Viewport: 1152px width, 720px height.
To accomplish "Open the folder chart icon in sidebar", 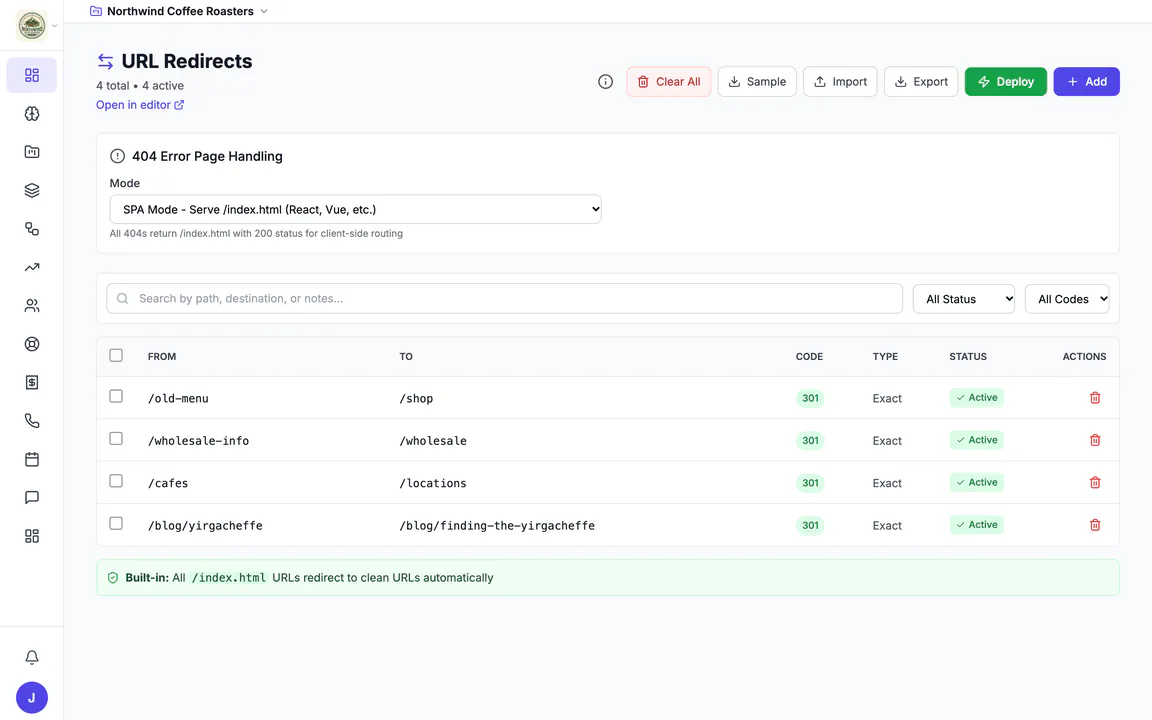I will coord(32,152).
